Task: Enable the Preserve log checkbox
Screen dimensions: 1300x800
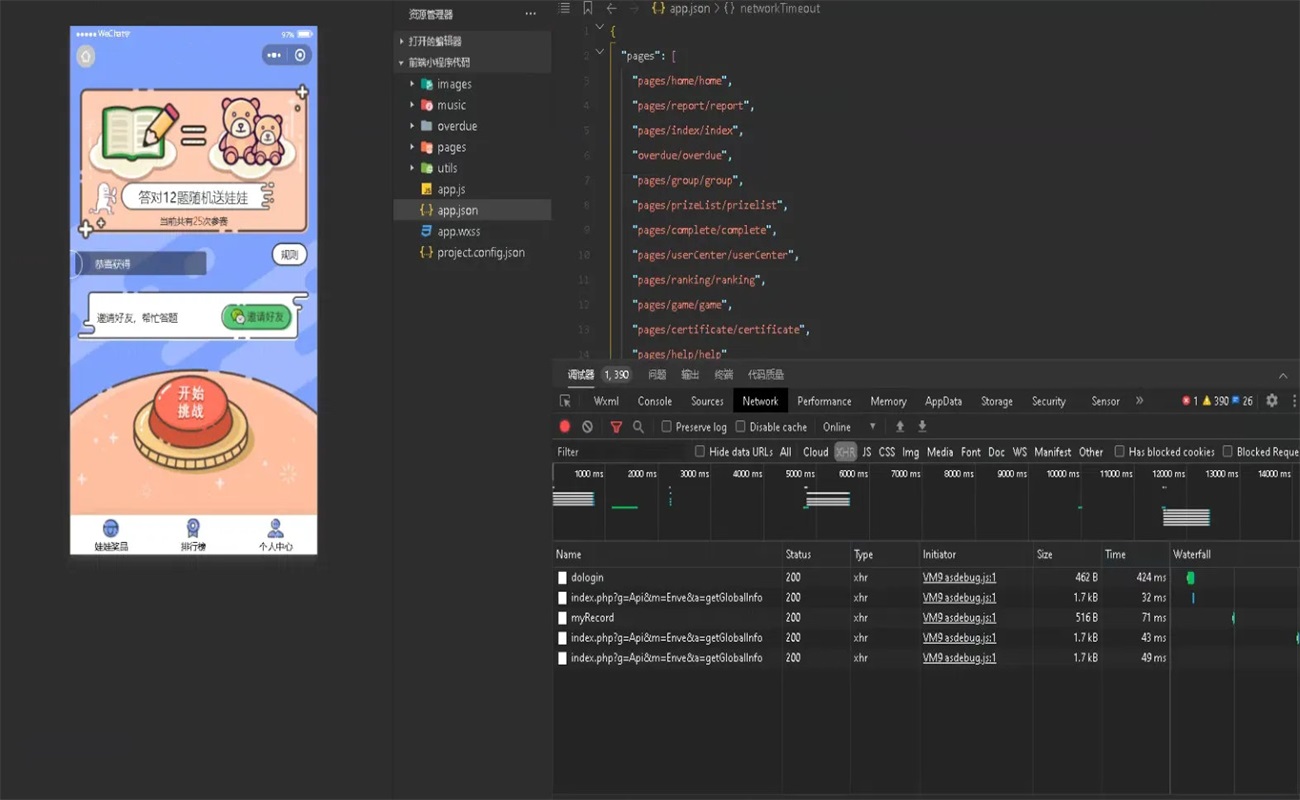Action: coord(667,427)
